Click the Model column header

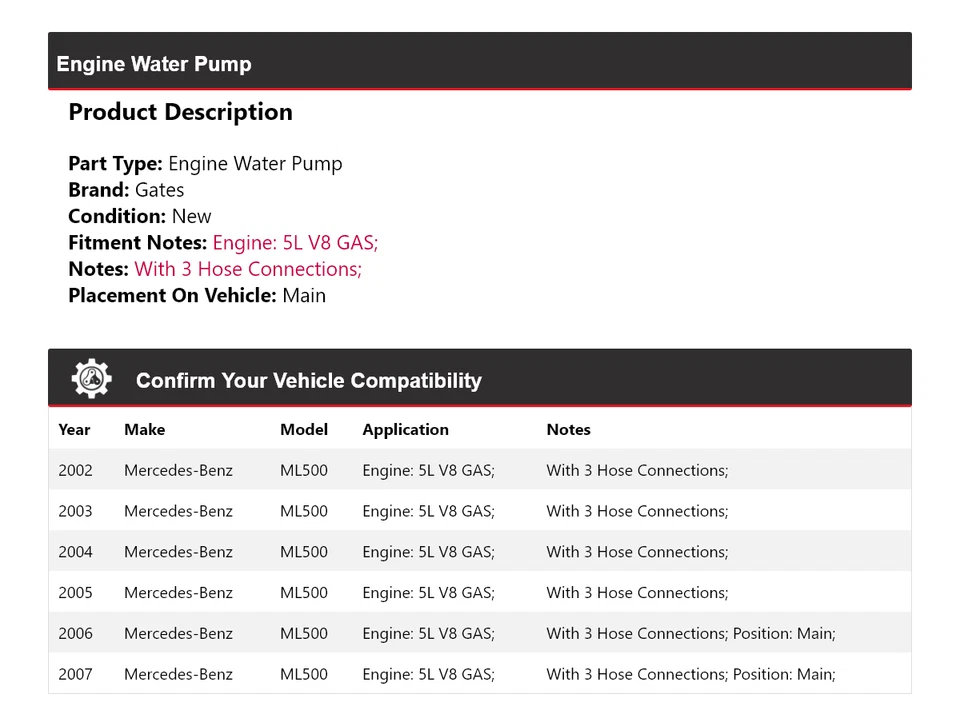coord(304,429)
